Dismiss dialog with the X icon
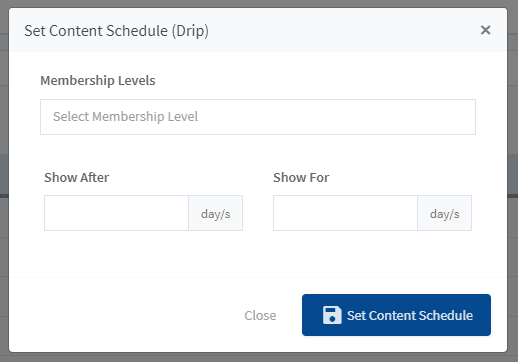The height and width of the screenshot is (362, 518). click(485, 30)
